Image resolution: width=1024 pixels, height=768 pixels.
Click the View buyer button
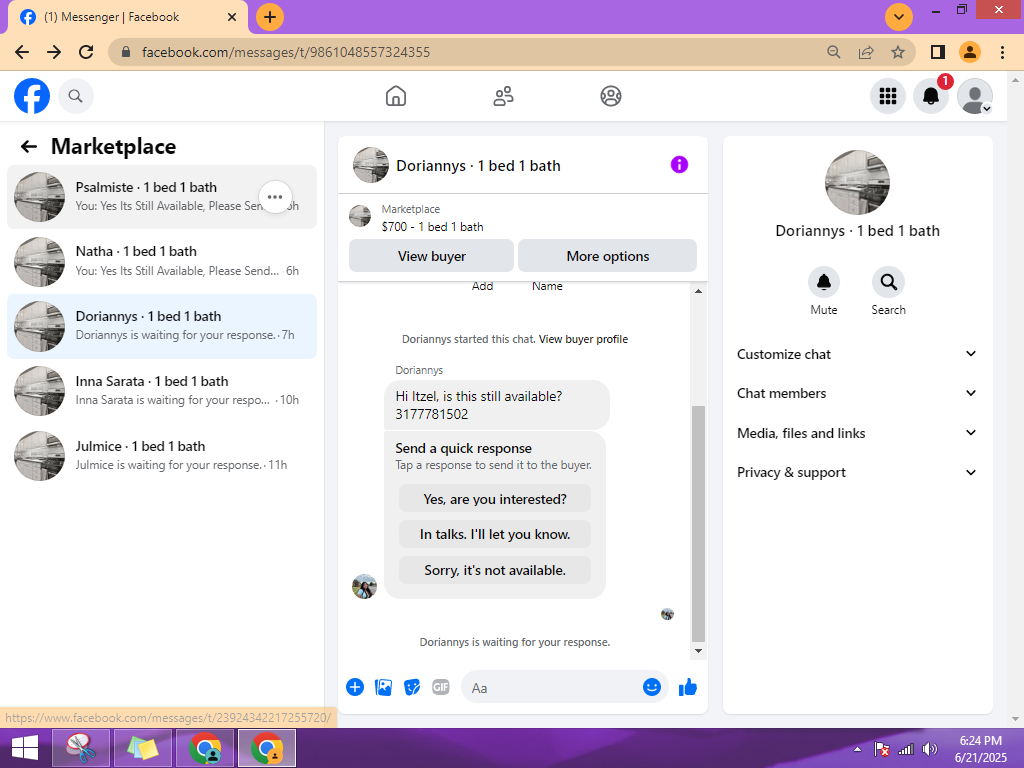click(x=432, y=256)
